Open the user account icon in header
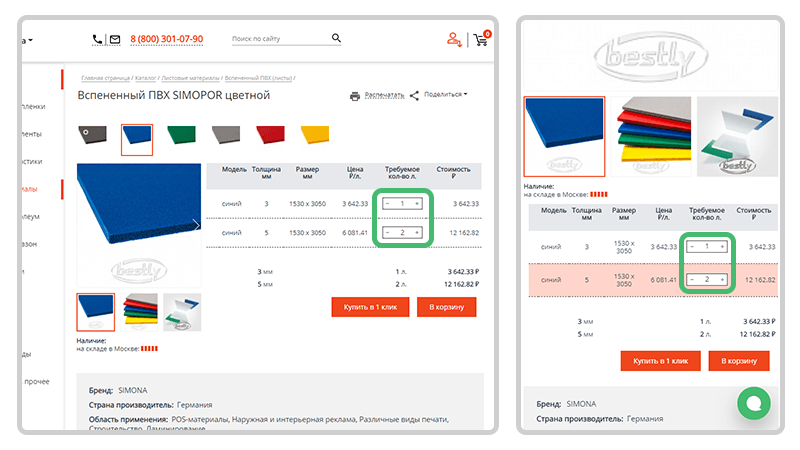 (454, 39)
